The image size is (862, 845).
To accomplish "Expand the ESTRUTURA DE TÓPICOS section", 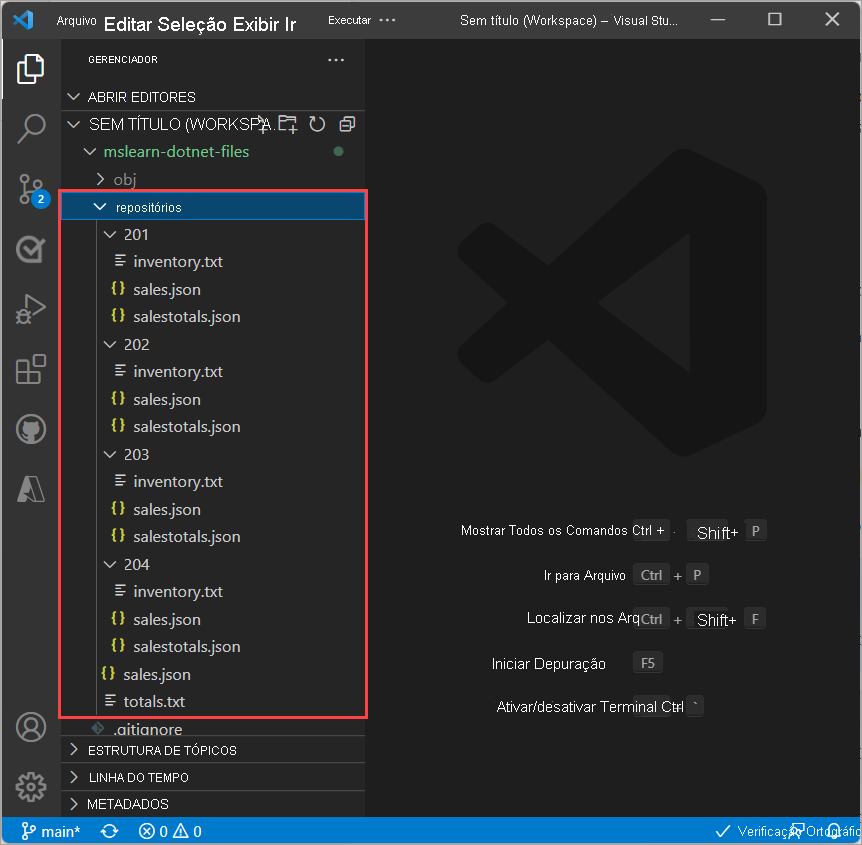I will click(162, 750).
